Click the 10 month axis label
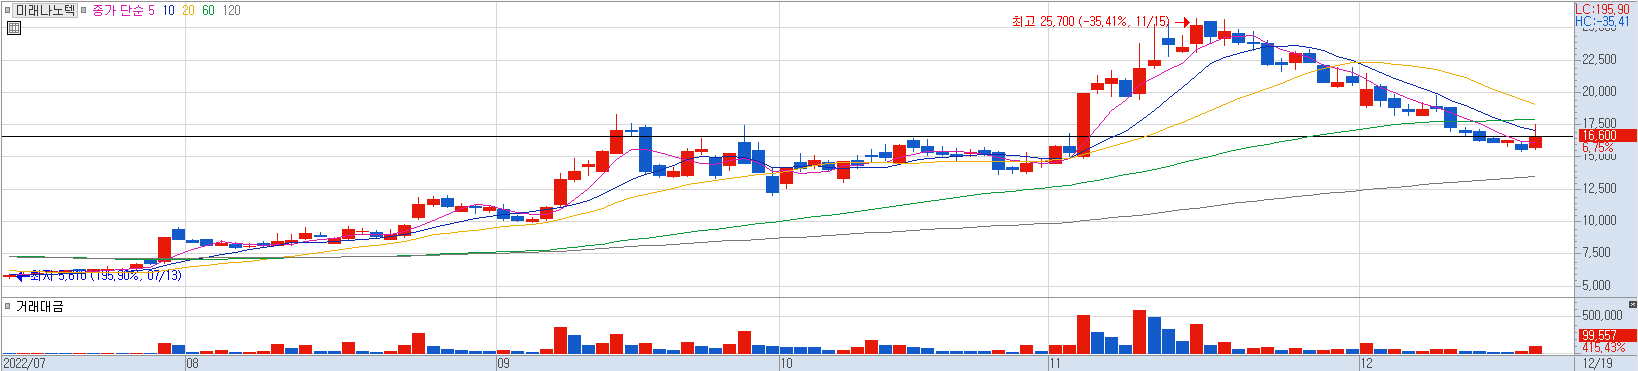 [786, 363]
